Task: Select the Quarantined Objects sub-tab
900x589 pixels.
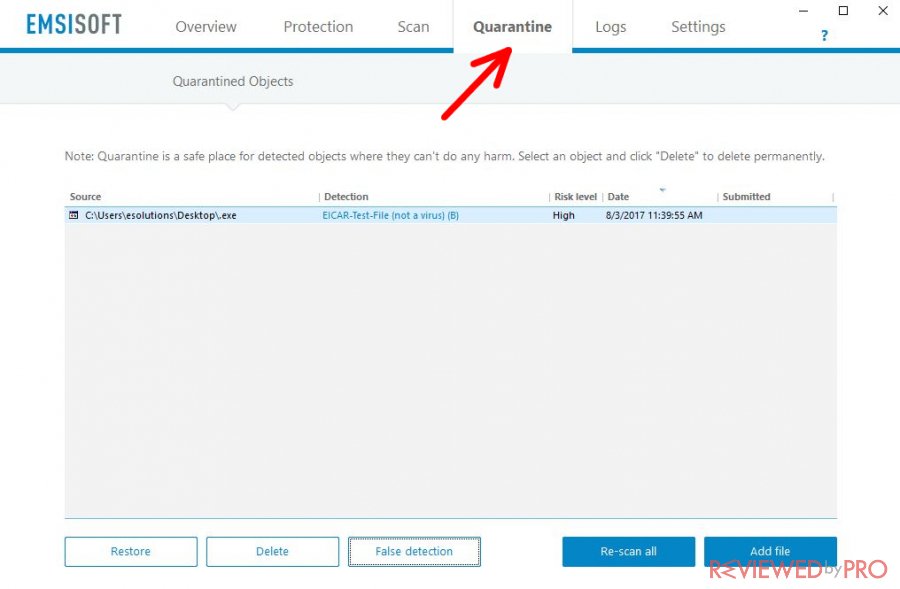Action: [232, 82]
